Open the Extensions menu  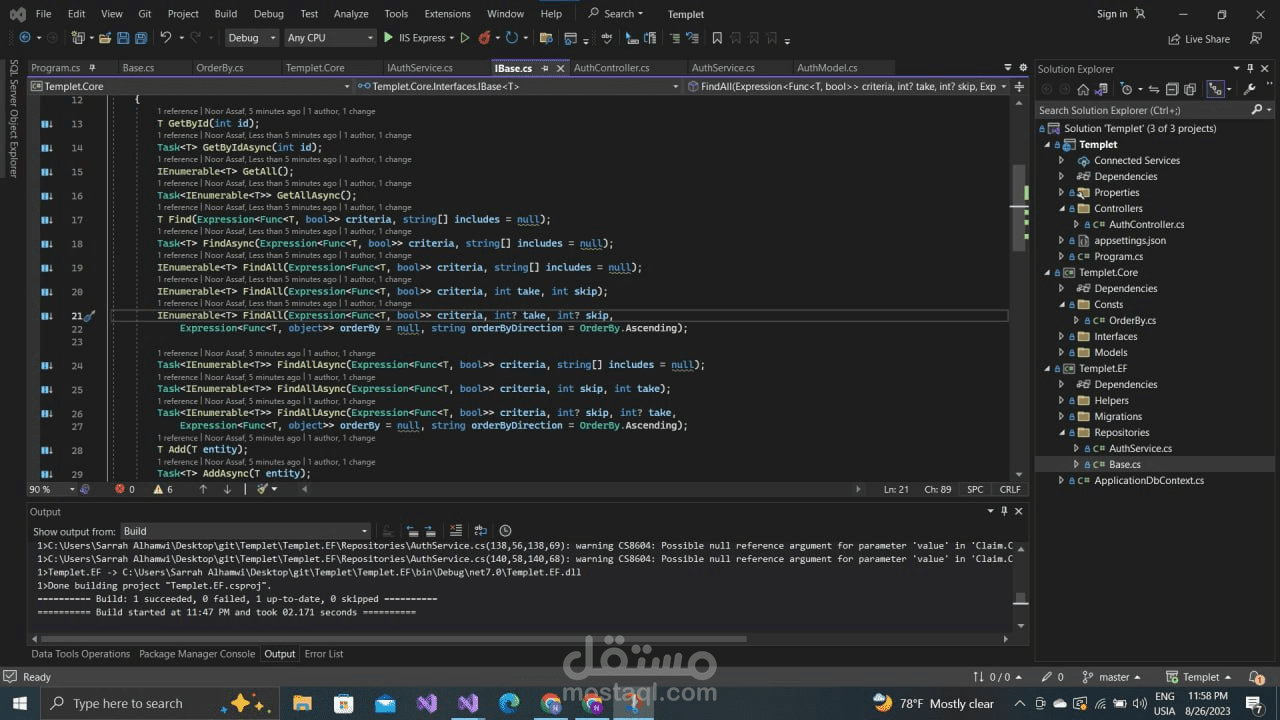coord(447,14)
